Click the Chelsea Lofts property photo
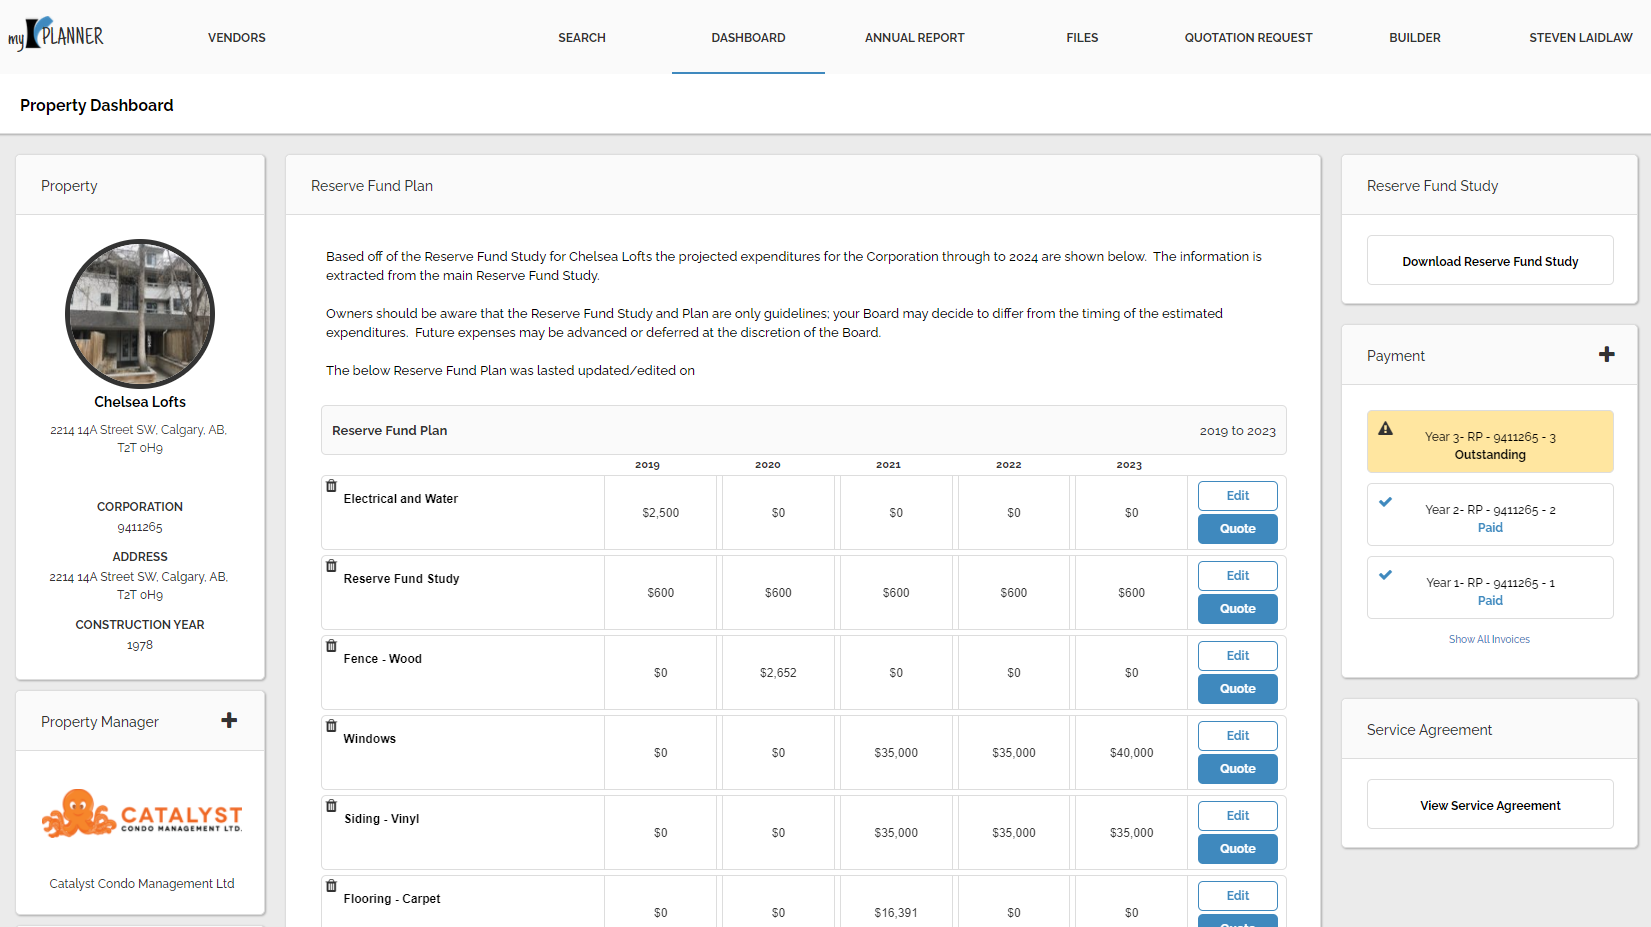 140,314
